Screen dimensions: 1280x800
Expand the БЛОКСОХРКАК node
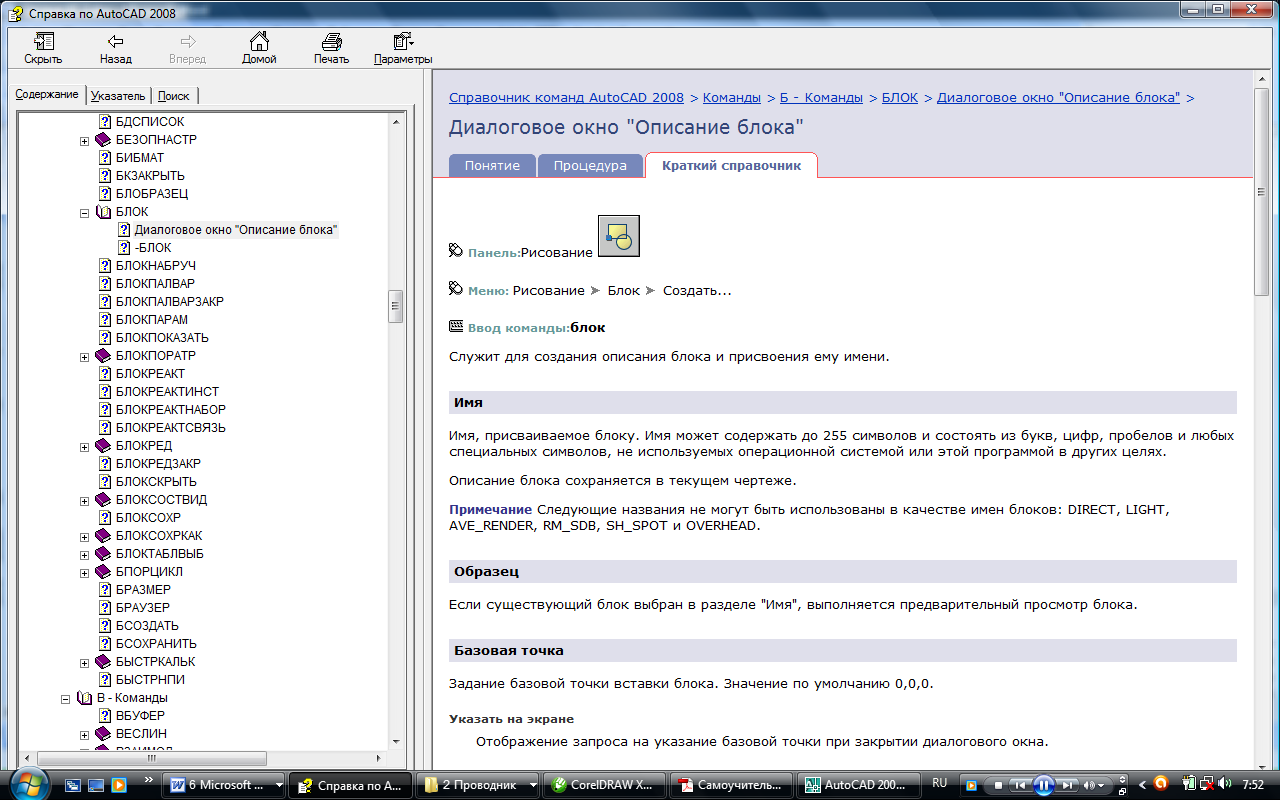pyautogui.click(x=85, y=536)
